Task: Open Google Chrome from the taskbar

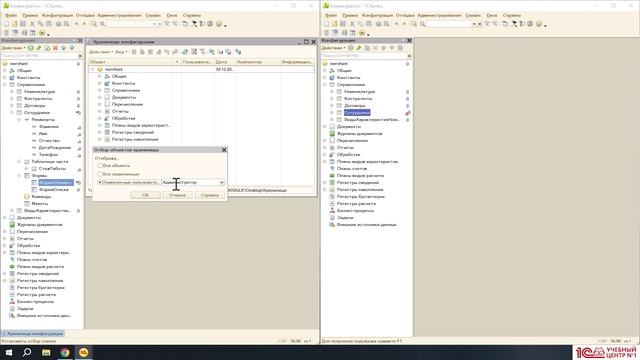Action: point(64,352)
